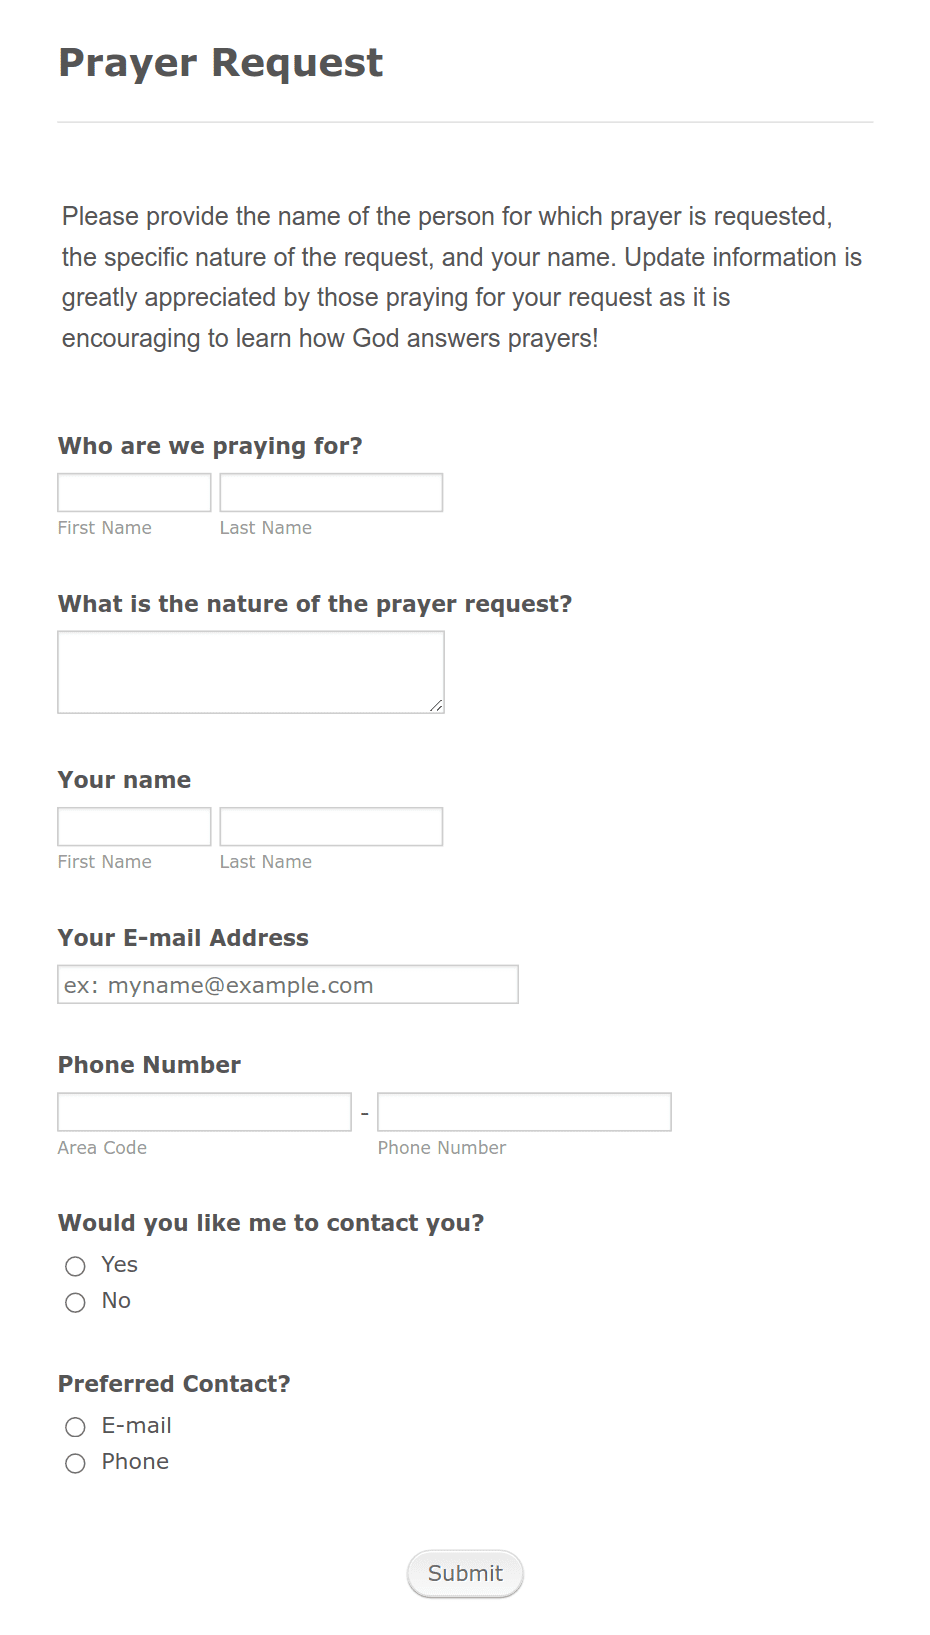The height and width of the screenshot is (1635, 930).
Task: Click the Your E-mail Address label
Action: pos(183,938)
